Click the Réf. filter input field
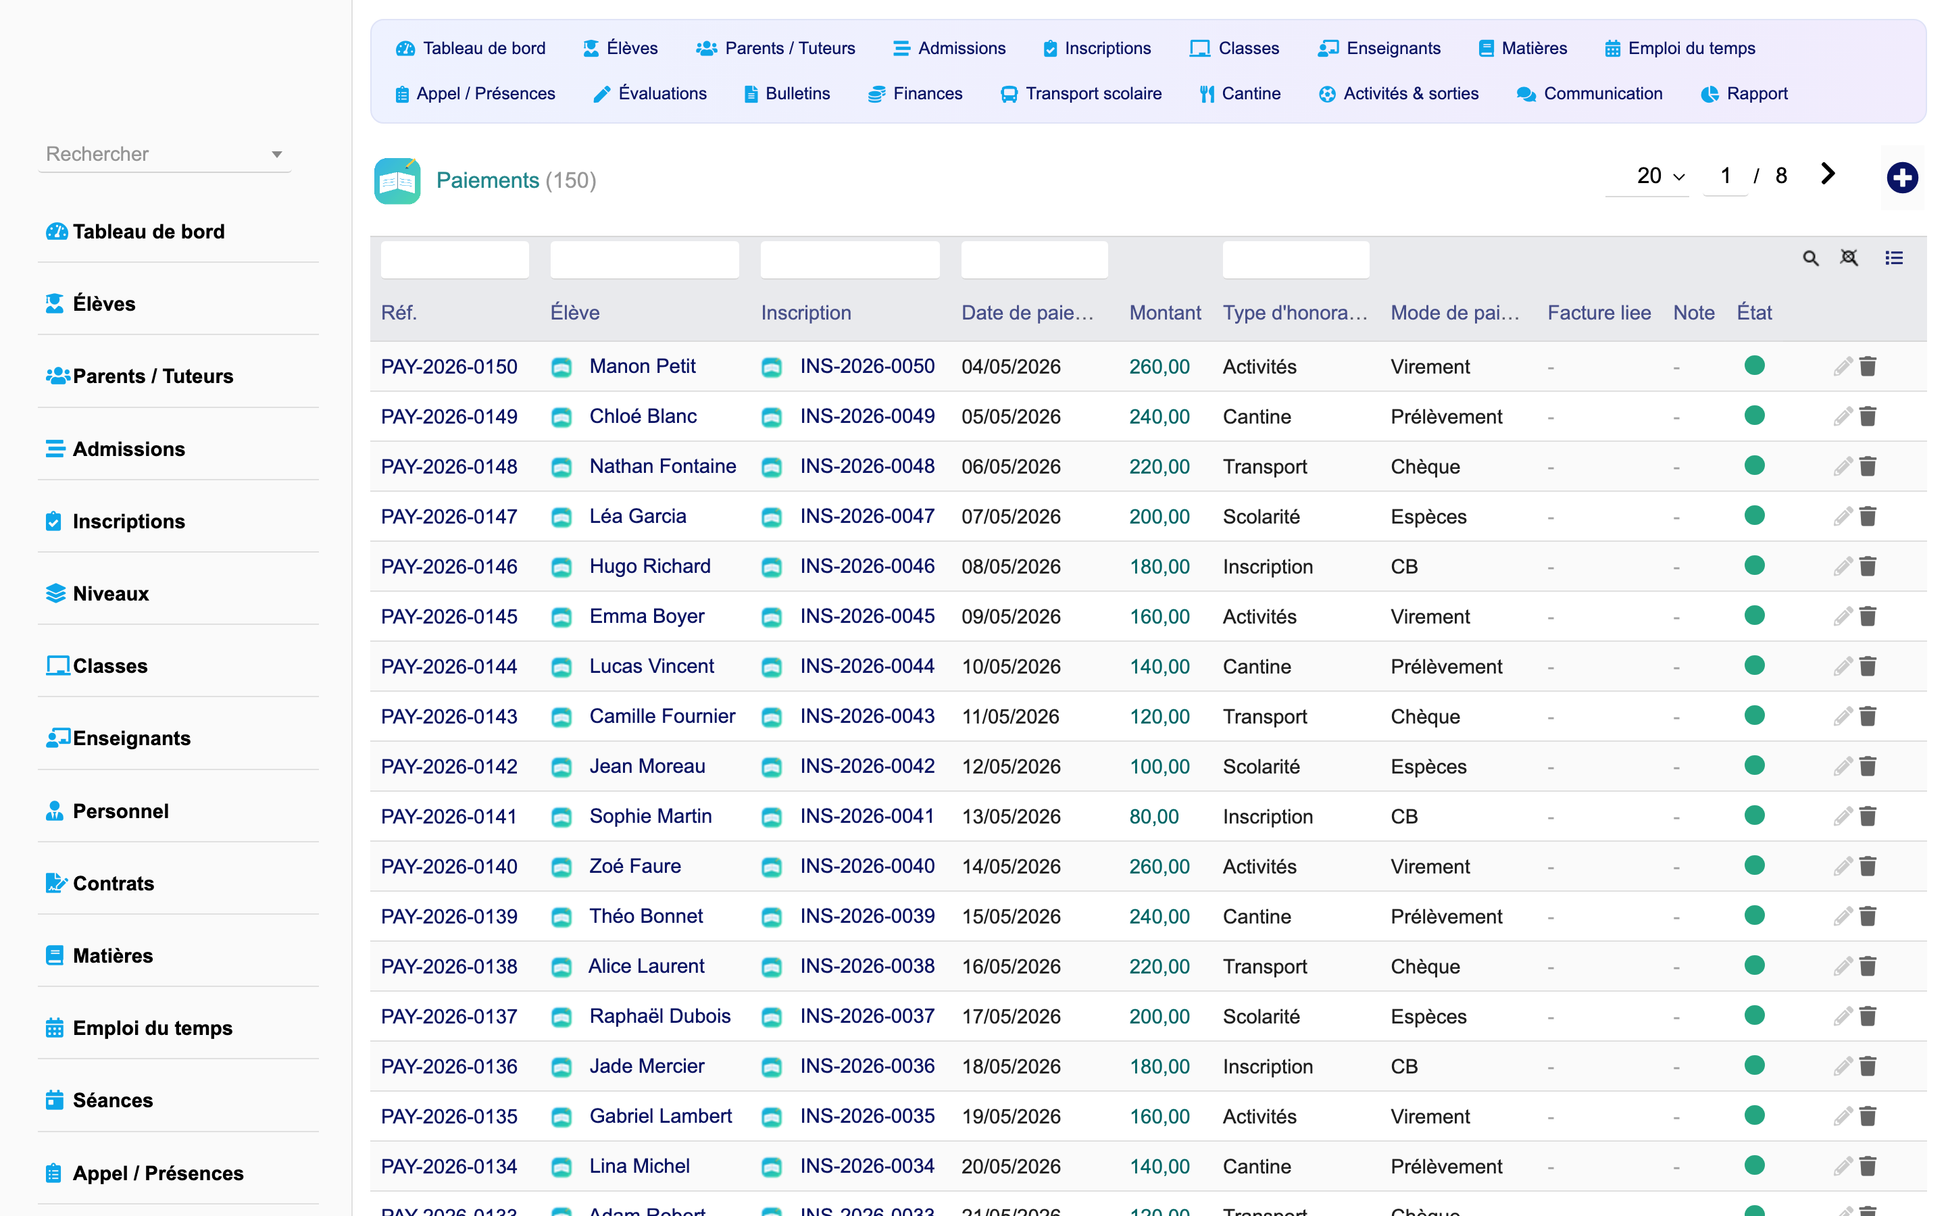 [455, 260]
